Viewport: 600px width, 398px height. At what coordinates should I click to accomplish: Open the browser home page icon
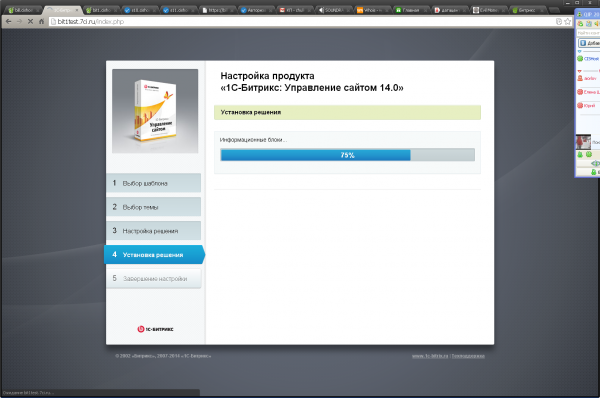[x=41, y=21]
